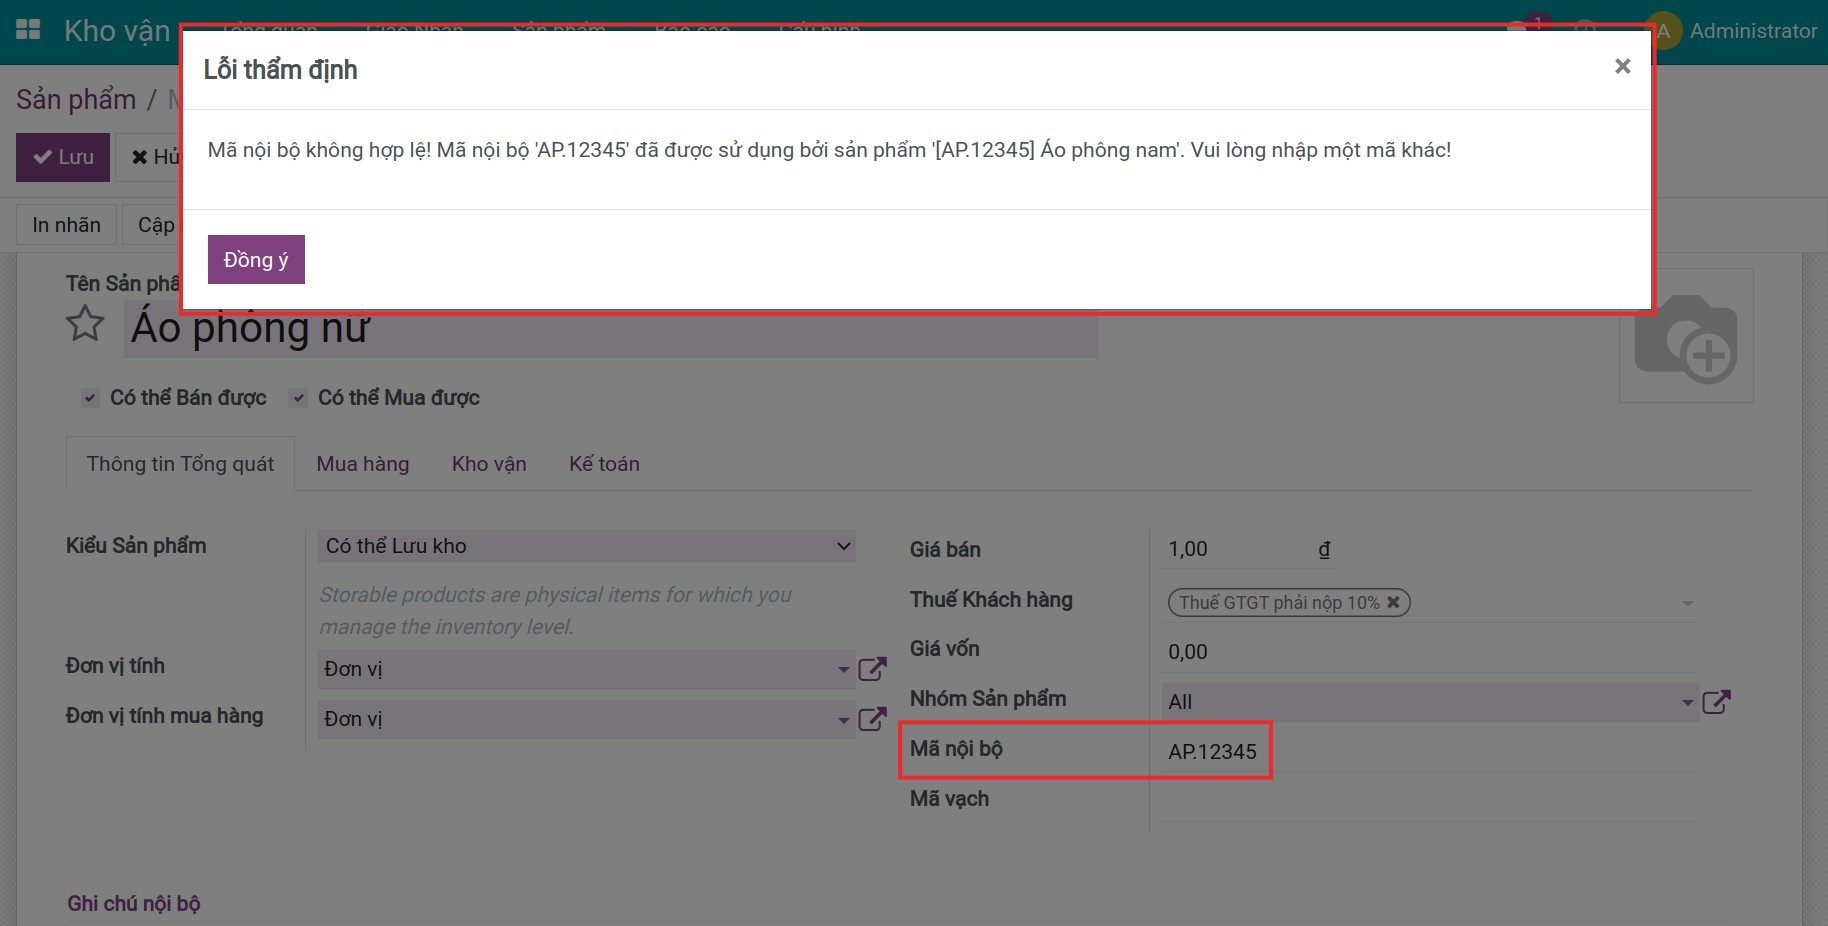Image resolution: width=1828 pixels, height=926 pixels.
Task: Open the apps grid menu icon
Action: click(x=29, y=30)
